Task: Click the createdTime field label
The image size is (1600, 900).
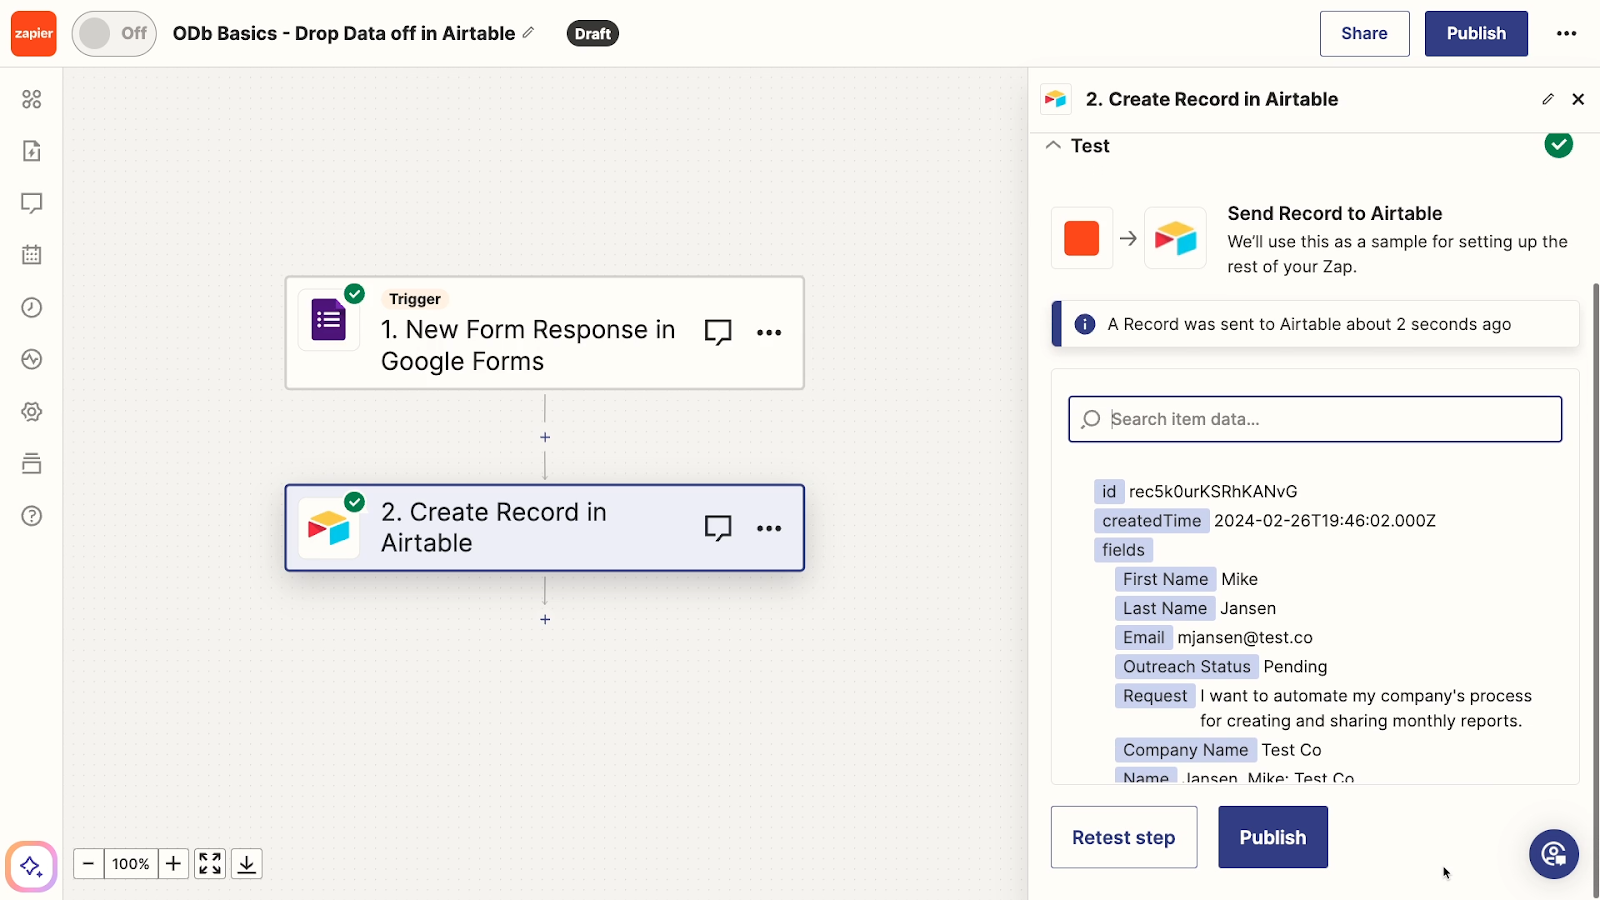Action: tap(1152, 520)
